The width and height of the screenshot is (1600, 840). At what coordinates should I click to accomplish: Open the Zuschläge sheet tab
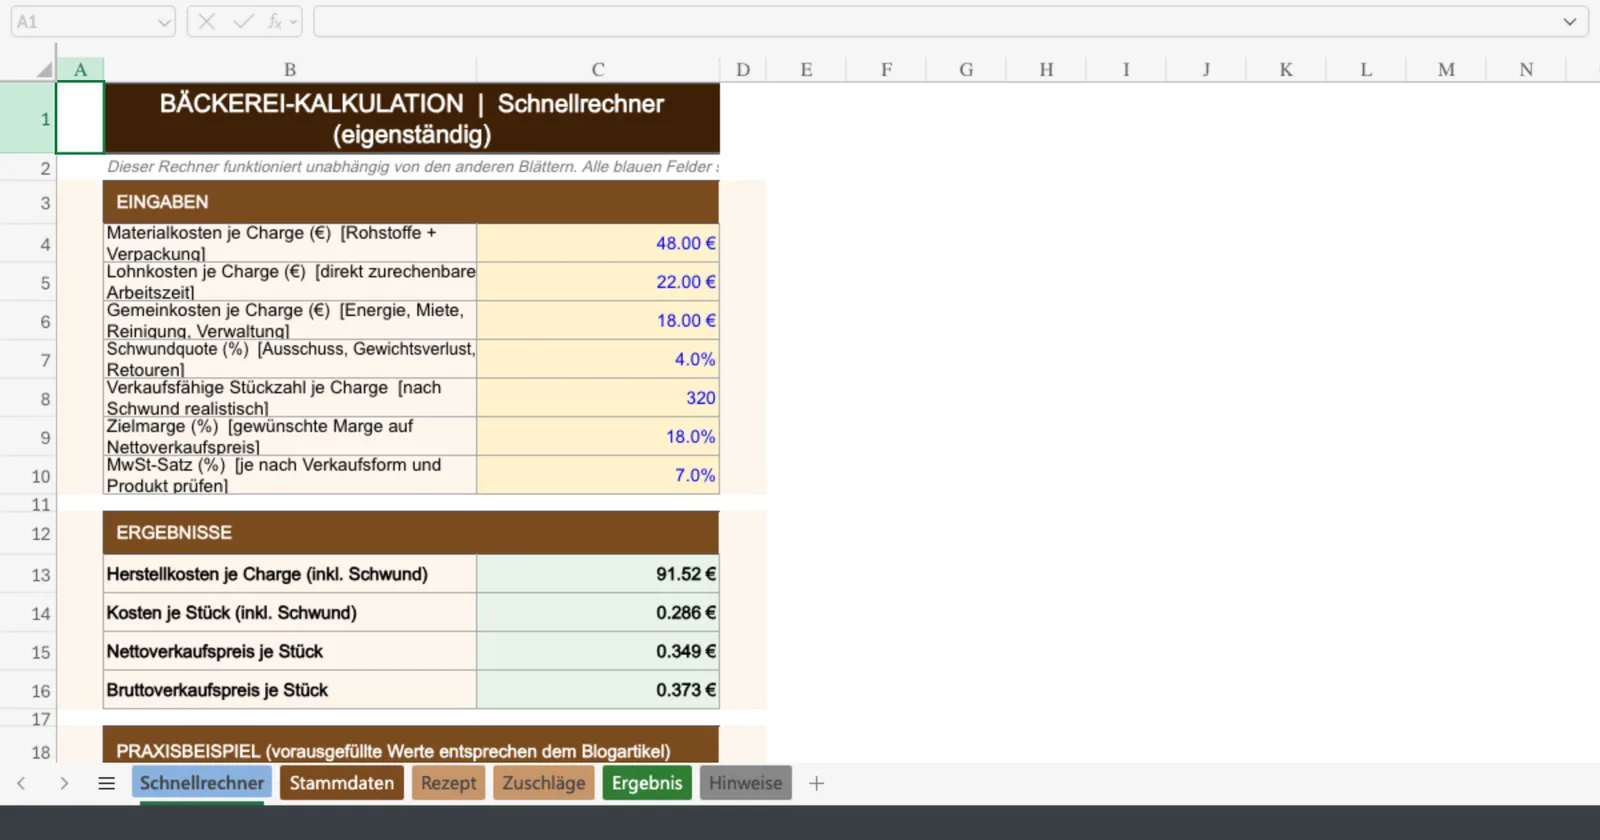coord(544,783)
